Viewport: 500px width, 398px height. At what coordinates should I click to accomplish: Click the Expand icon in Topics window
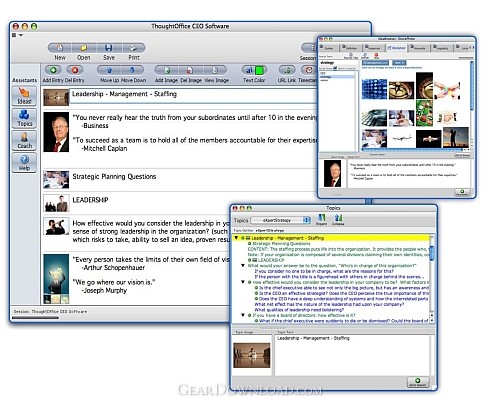321,219
